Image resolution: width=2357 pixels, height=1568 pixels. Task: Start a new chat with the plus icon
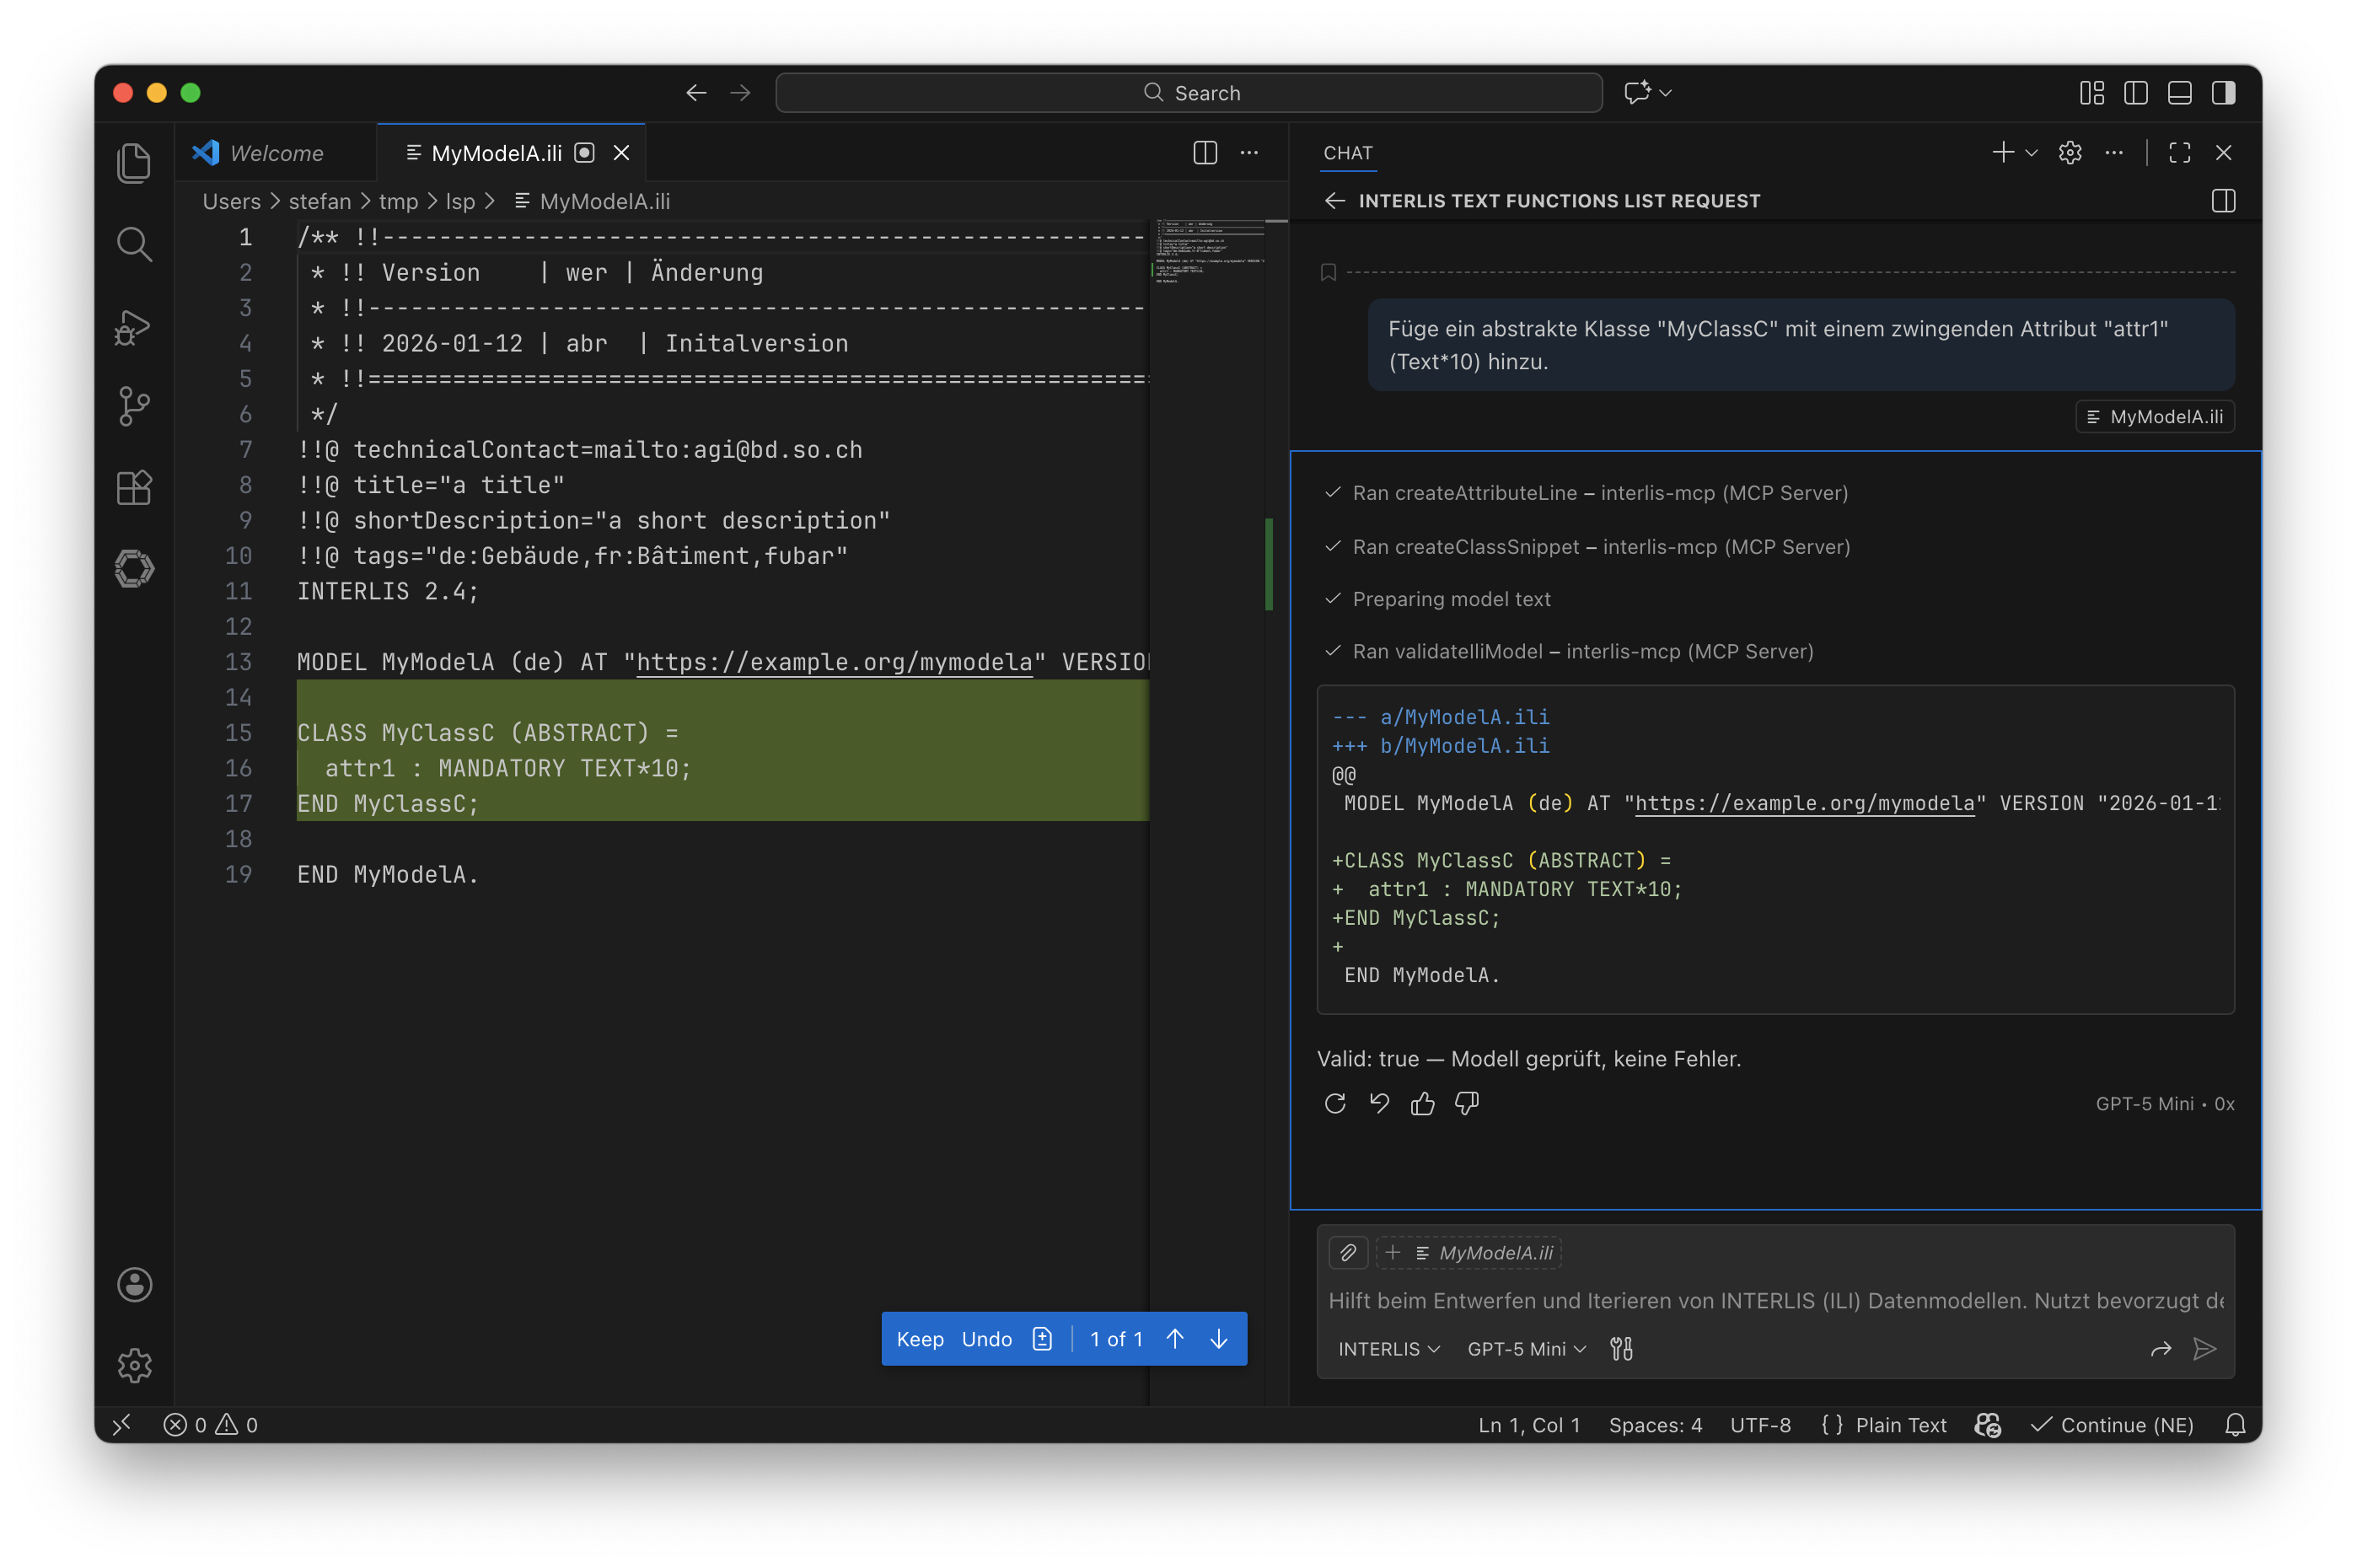[x=2002, y=152]
